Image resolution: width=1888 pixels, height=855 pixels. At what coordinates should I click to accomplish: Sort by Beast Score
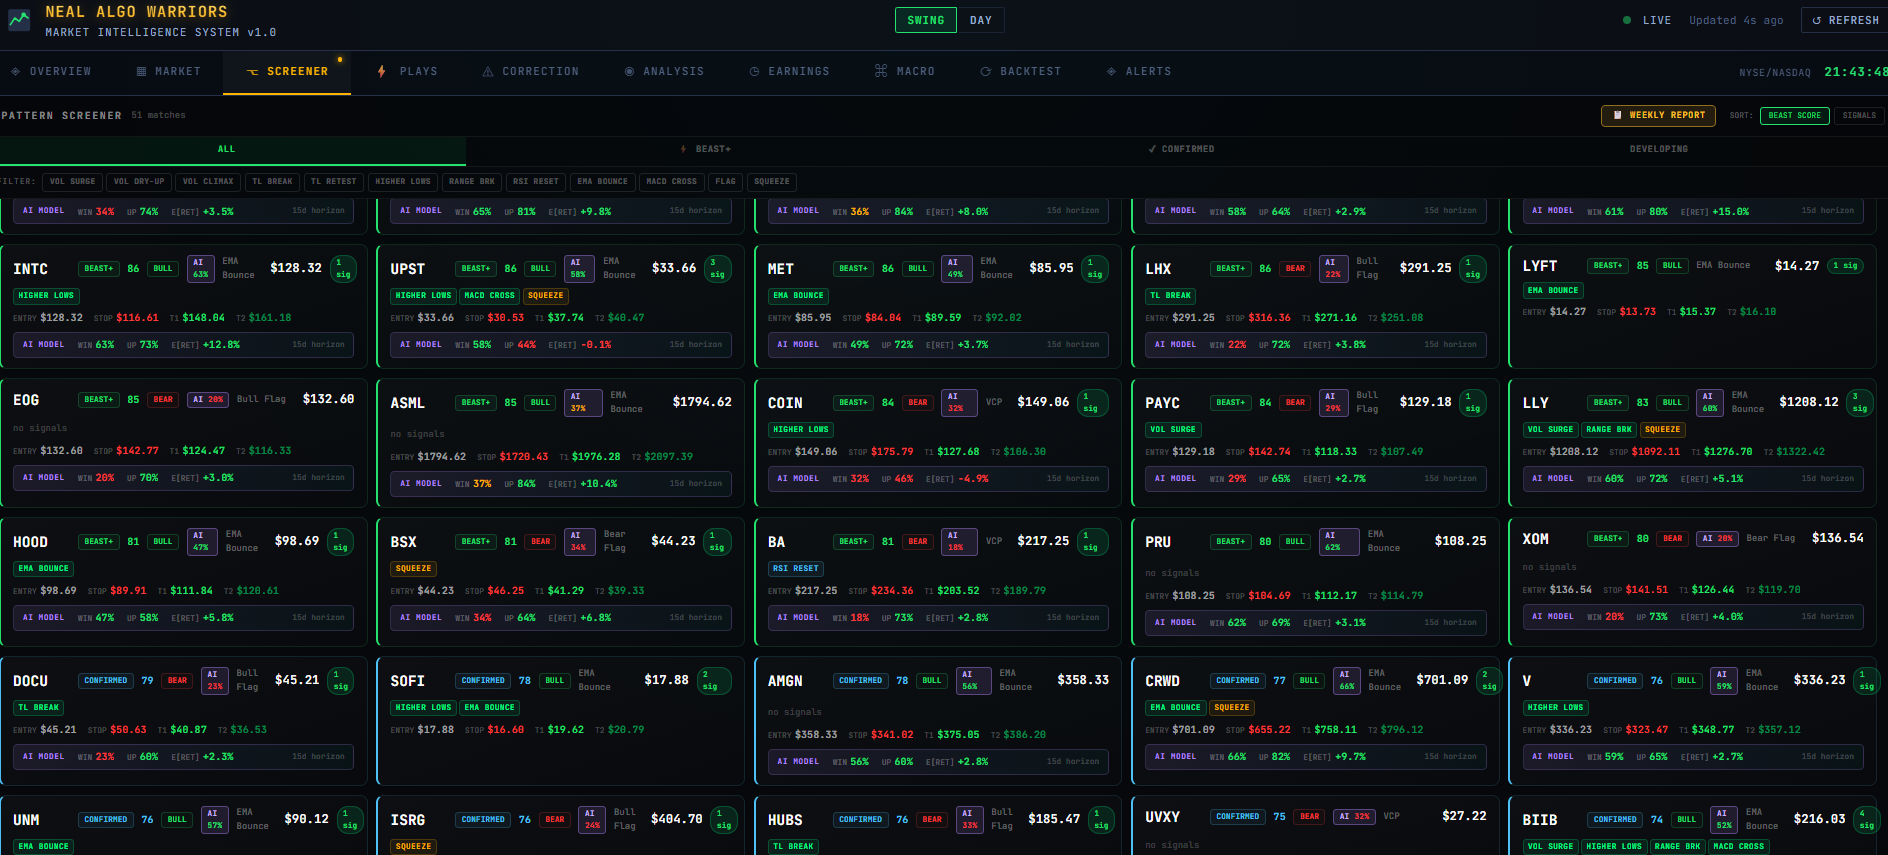pyautogui.click(x=1794, y=115)
